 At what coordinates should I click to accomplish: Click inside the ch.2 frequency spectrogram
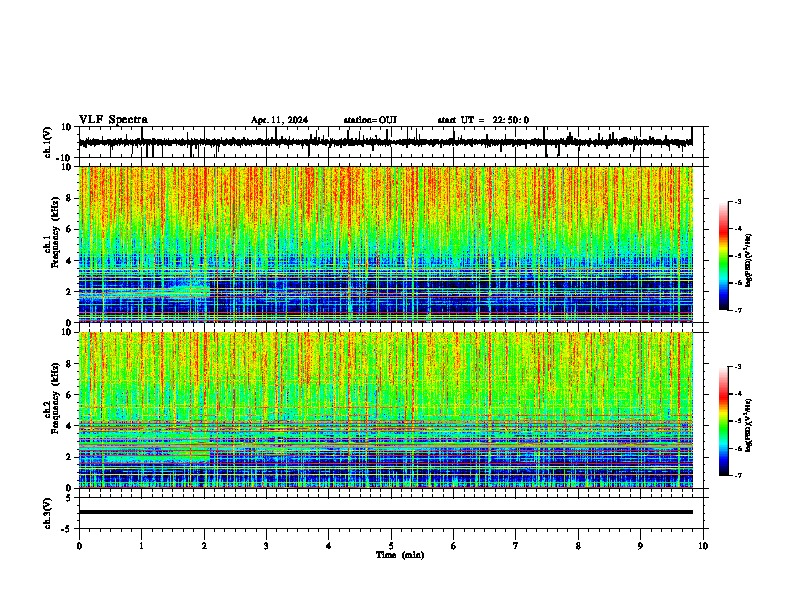(386, 410)
